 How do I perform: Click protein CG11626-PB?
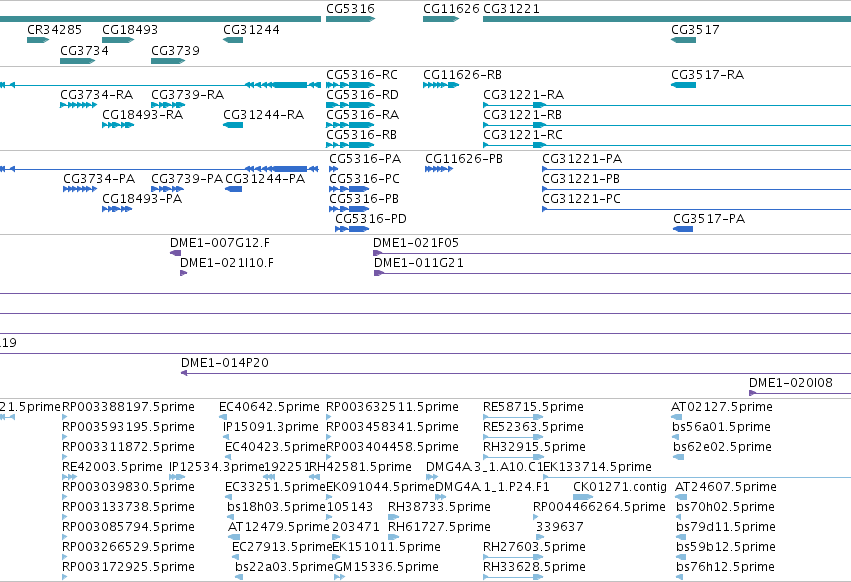463,159
